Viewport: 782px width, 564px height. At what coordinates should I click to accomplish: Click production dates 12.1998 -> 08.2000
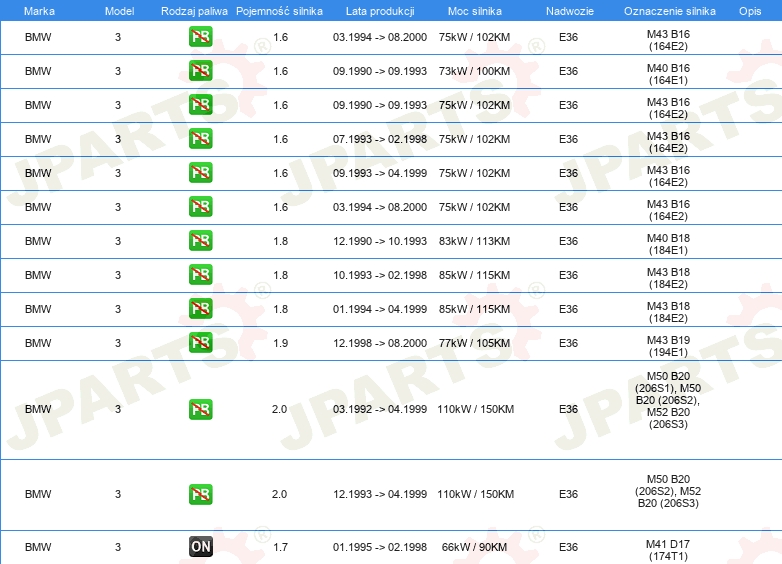380,343
